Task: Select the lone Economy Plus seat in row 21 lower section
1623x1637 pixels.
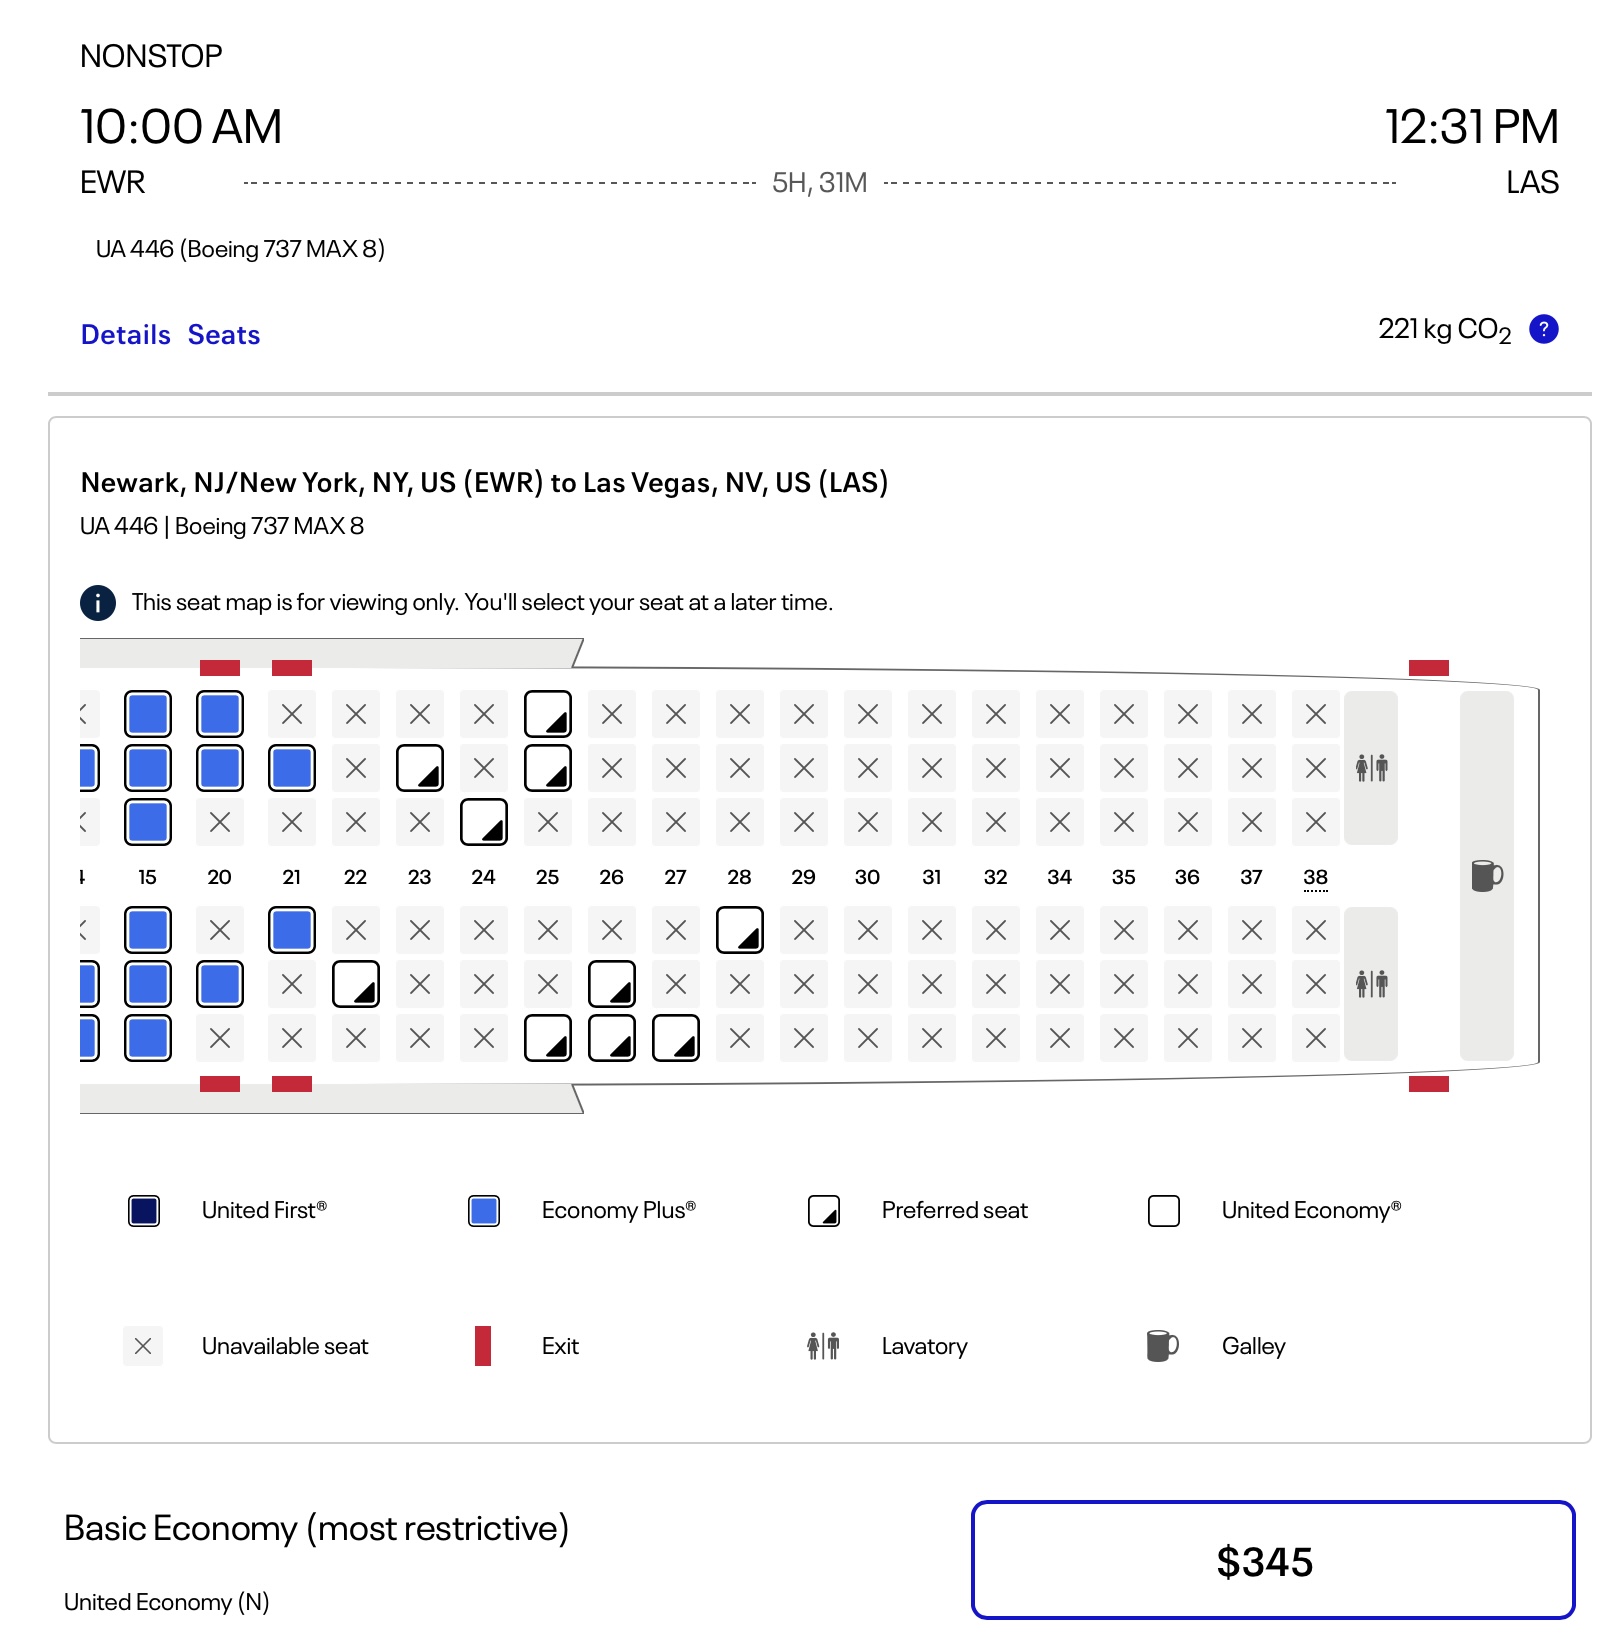Action: coord(292,930)
